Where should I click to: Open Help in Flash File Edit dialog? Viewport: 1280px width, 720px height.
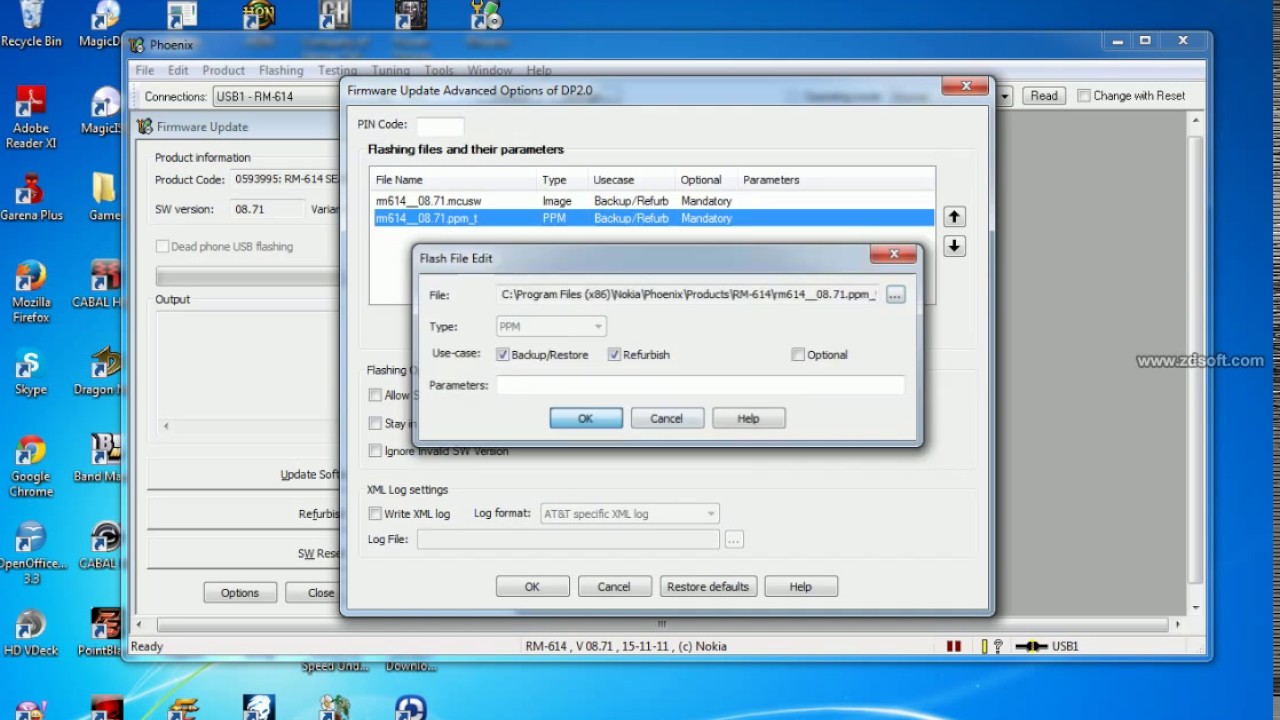point(748,419)
